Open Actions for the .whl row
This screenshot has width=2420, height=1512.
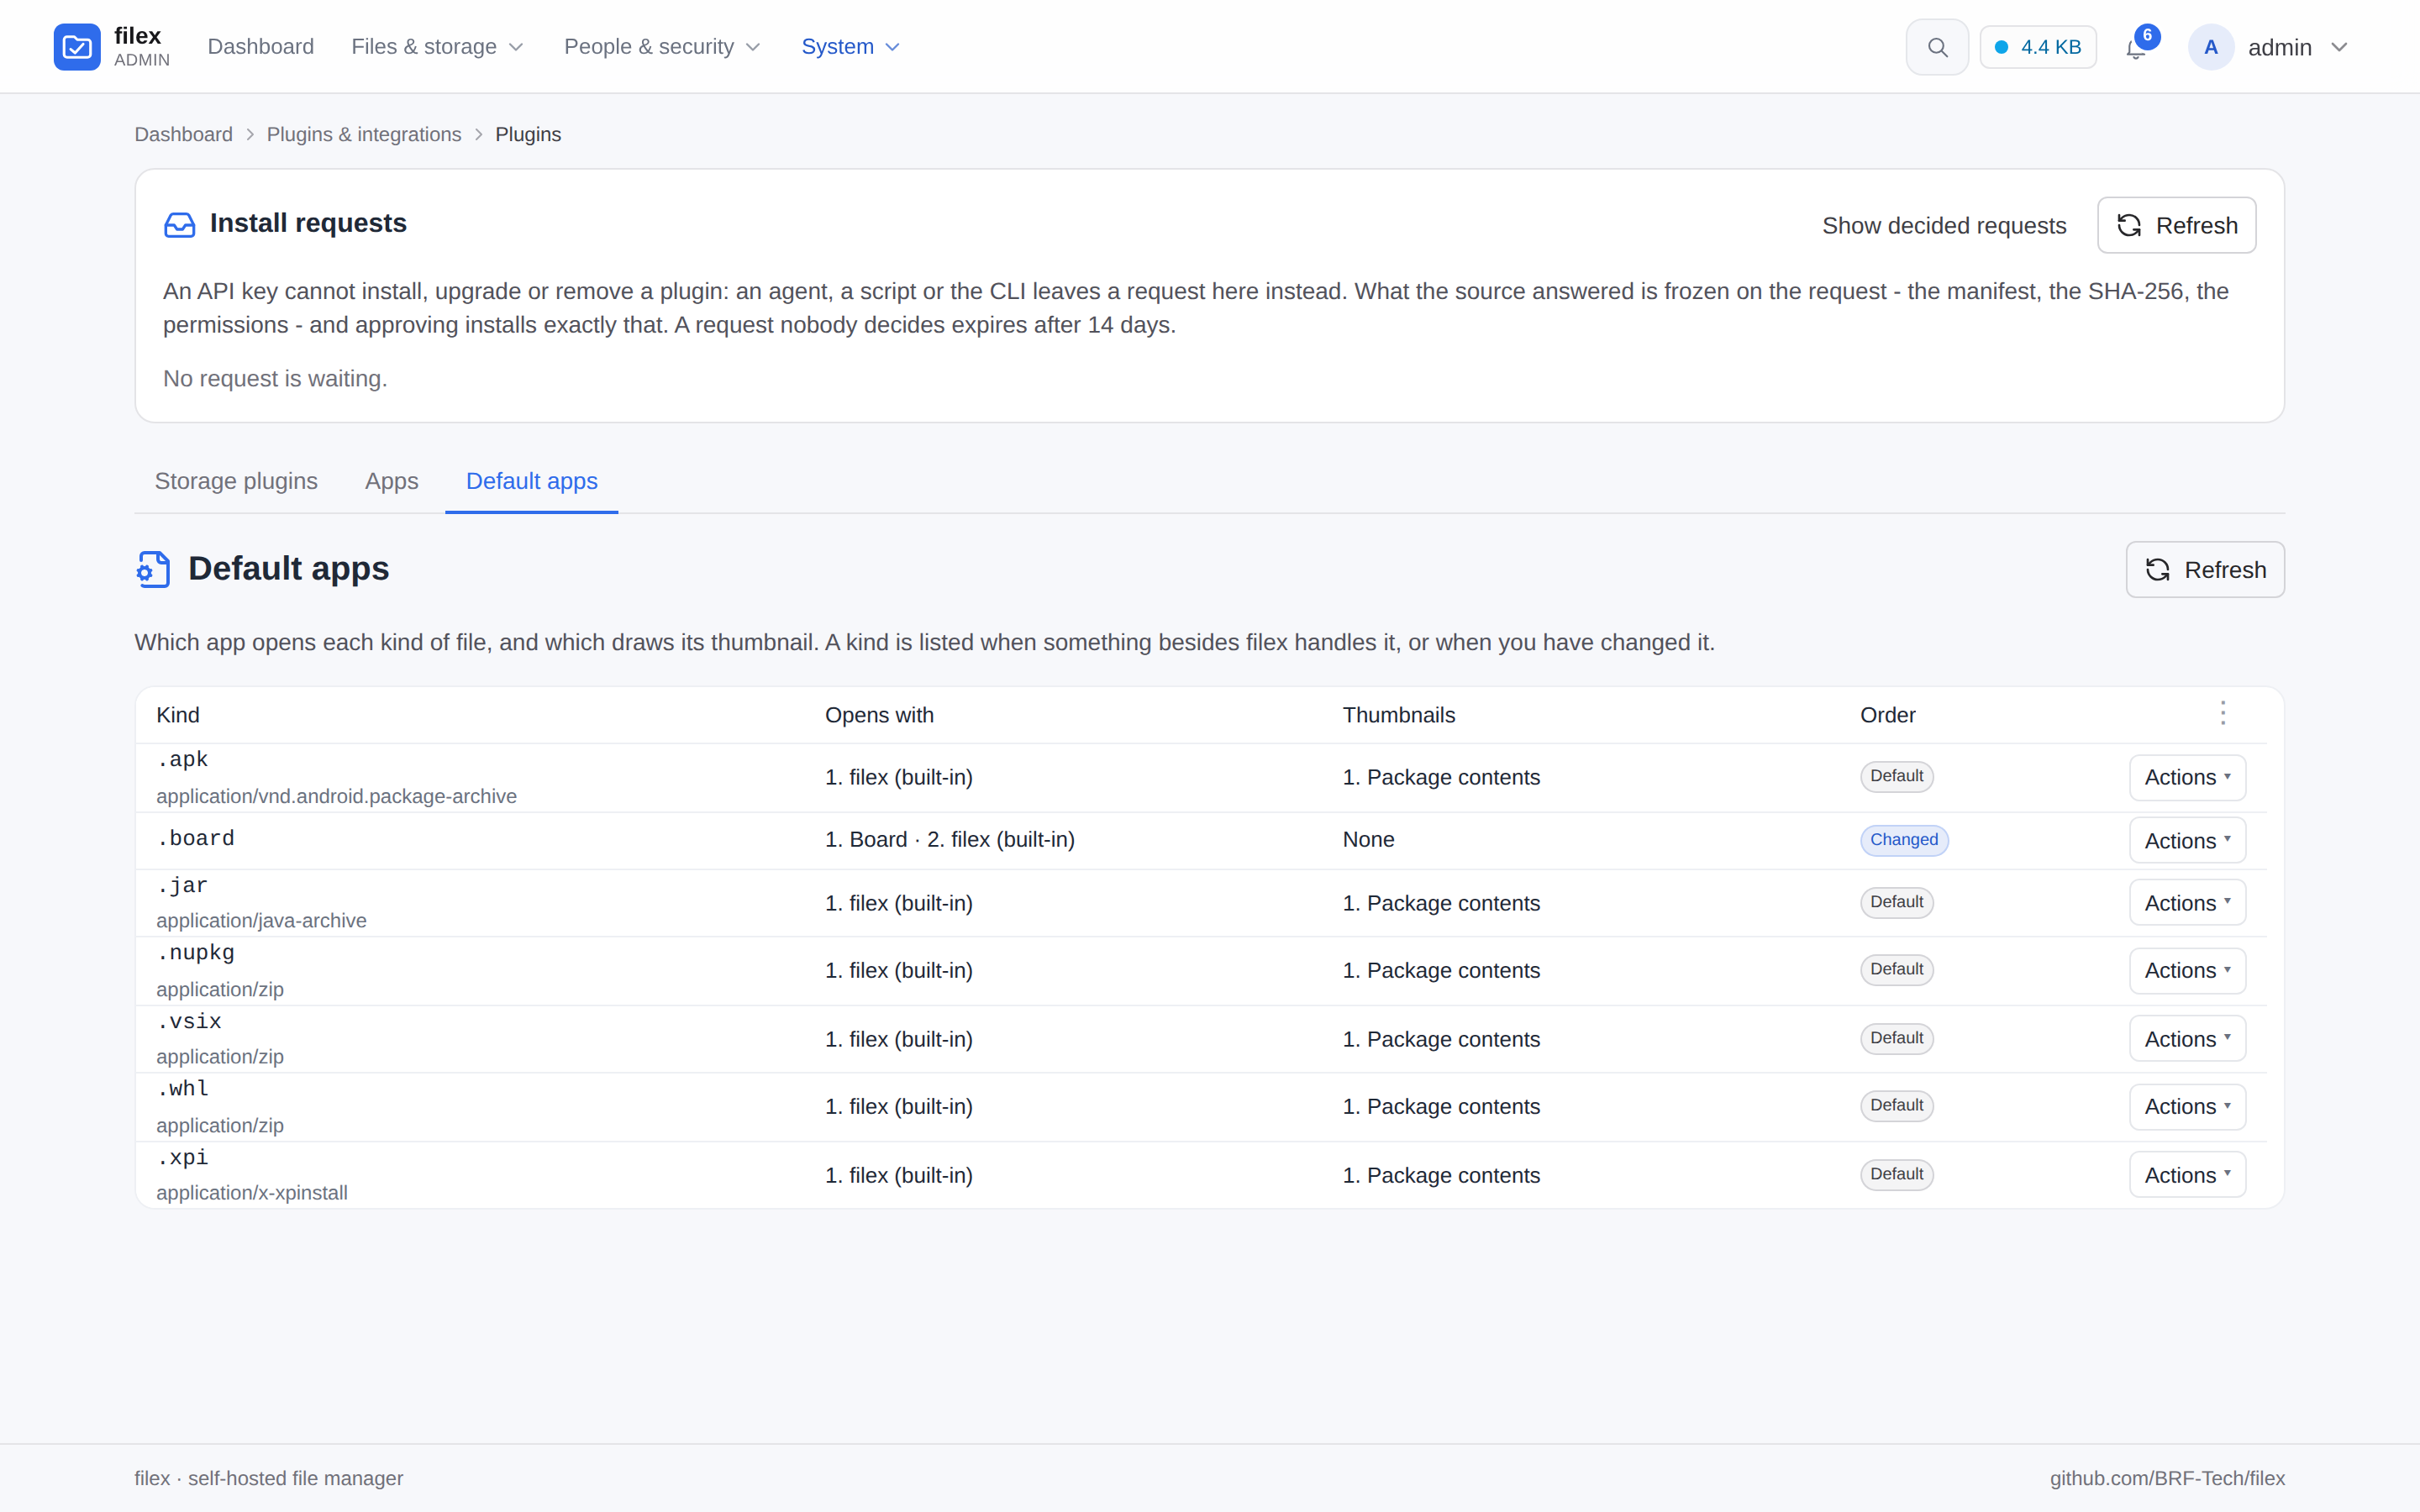[x=2187, y=1106]
